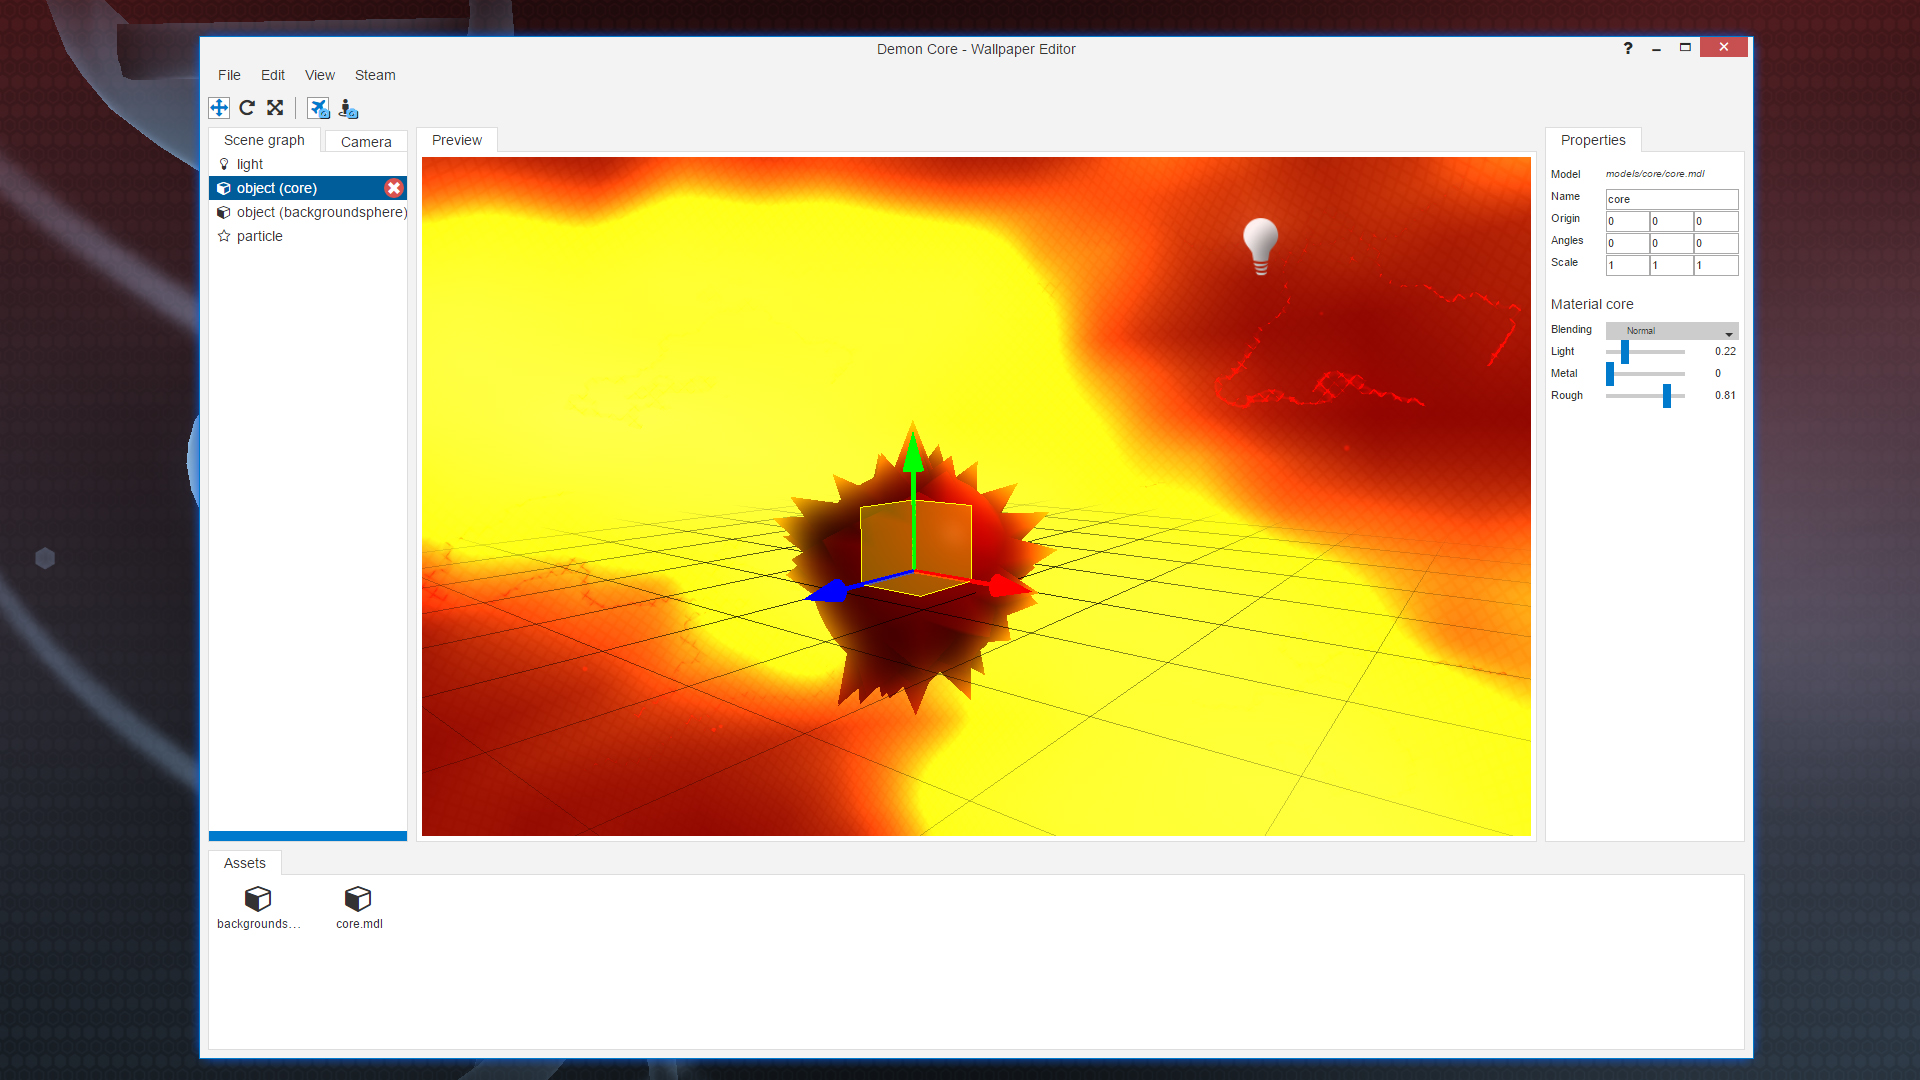Click the Scale Y input field
Viewport: 1920px width, 1080px height.
1671,265
